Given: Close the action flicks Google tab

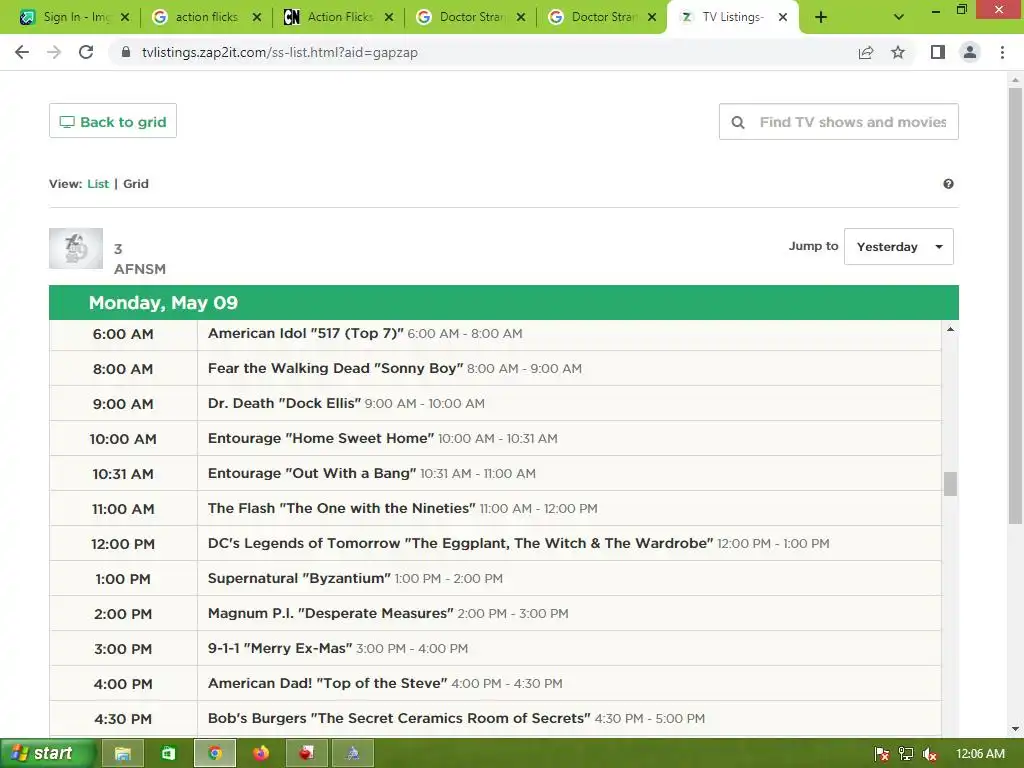Looking at the screenshot, I should point(257,17).
